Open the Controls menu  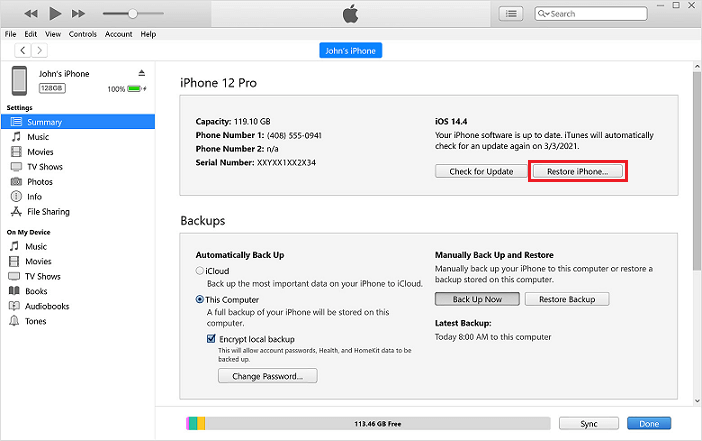(83, 34)
